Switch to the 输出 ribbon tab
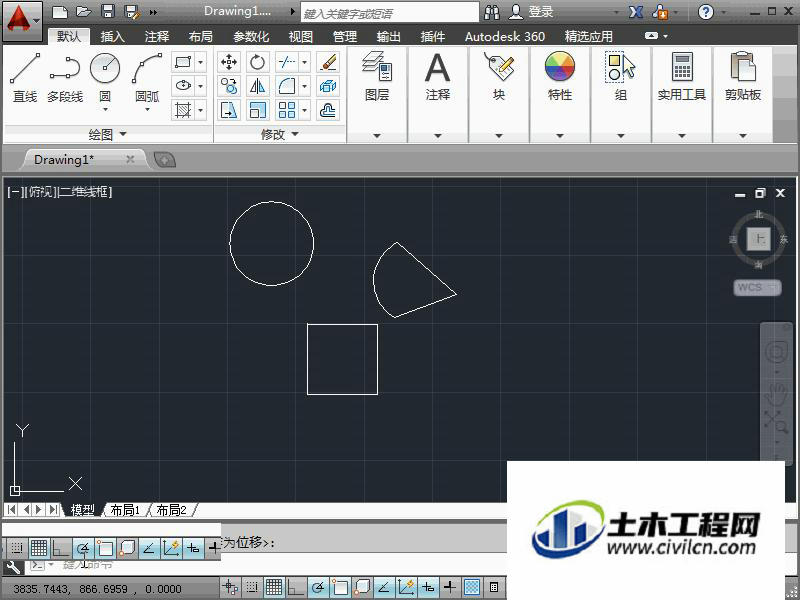The height and width of the screenshot is (600, 800). [389, 37]
